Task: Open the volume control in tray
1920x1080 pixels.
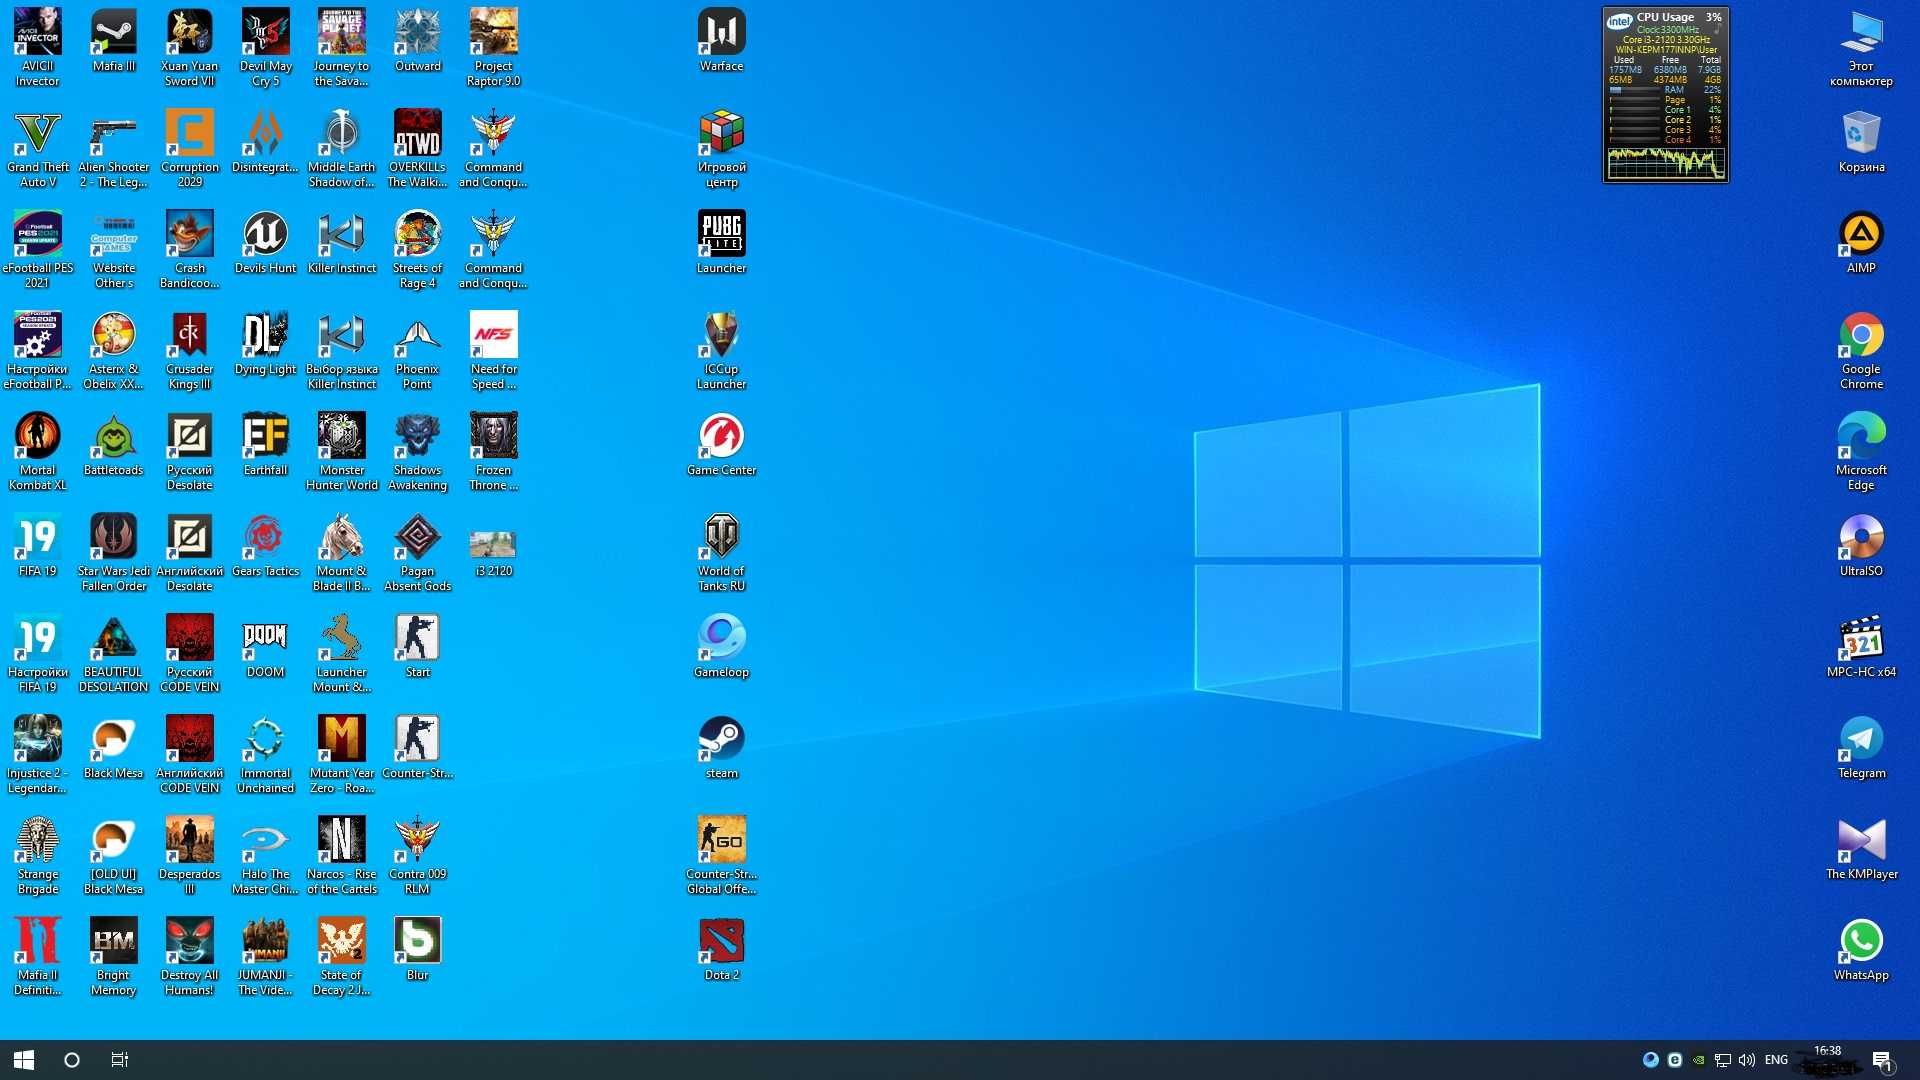Action: (x=1747, y=1060)
